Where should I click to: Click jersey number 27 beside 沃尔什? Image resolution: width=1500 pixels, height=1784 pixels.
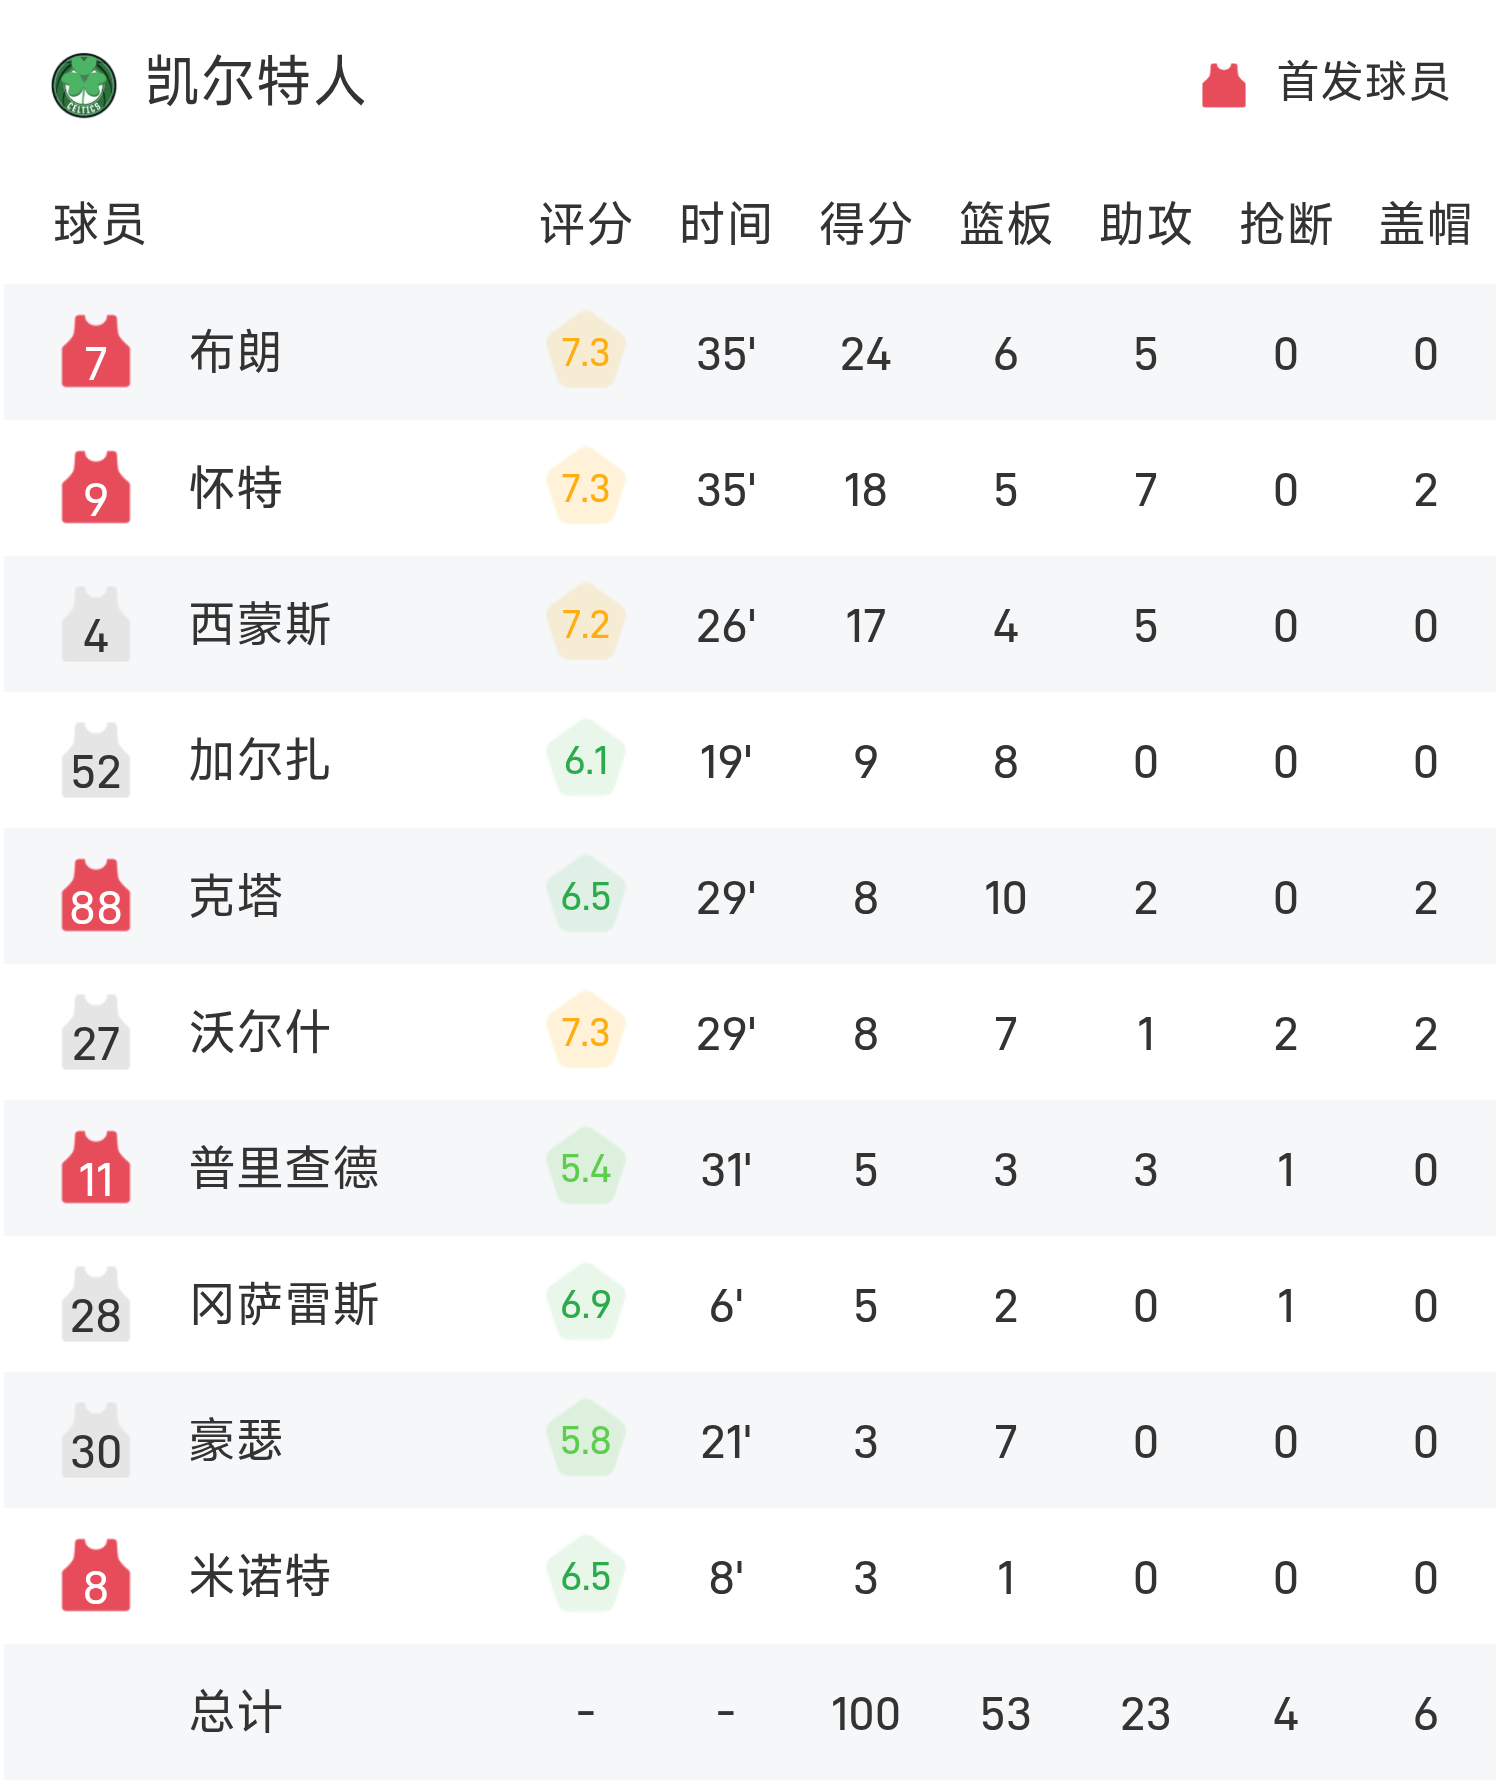point(96,1033)
